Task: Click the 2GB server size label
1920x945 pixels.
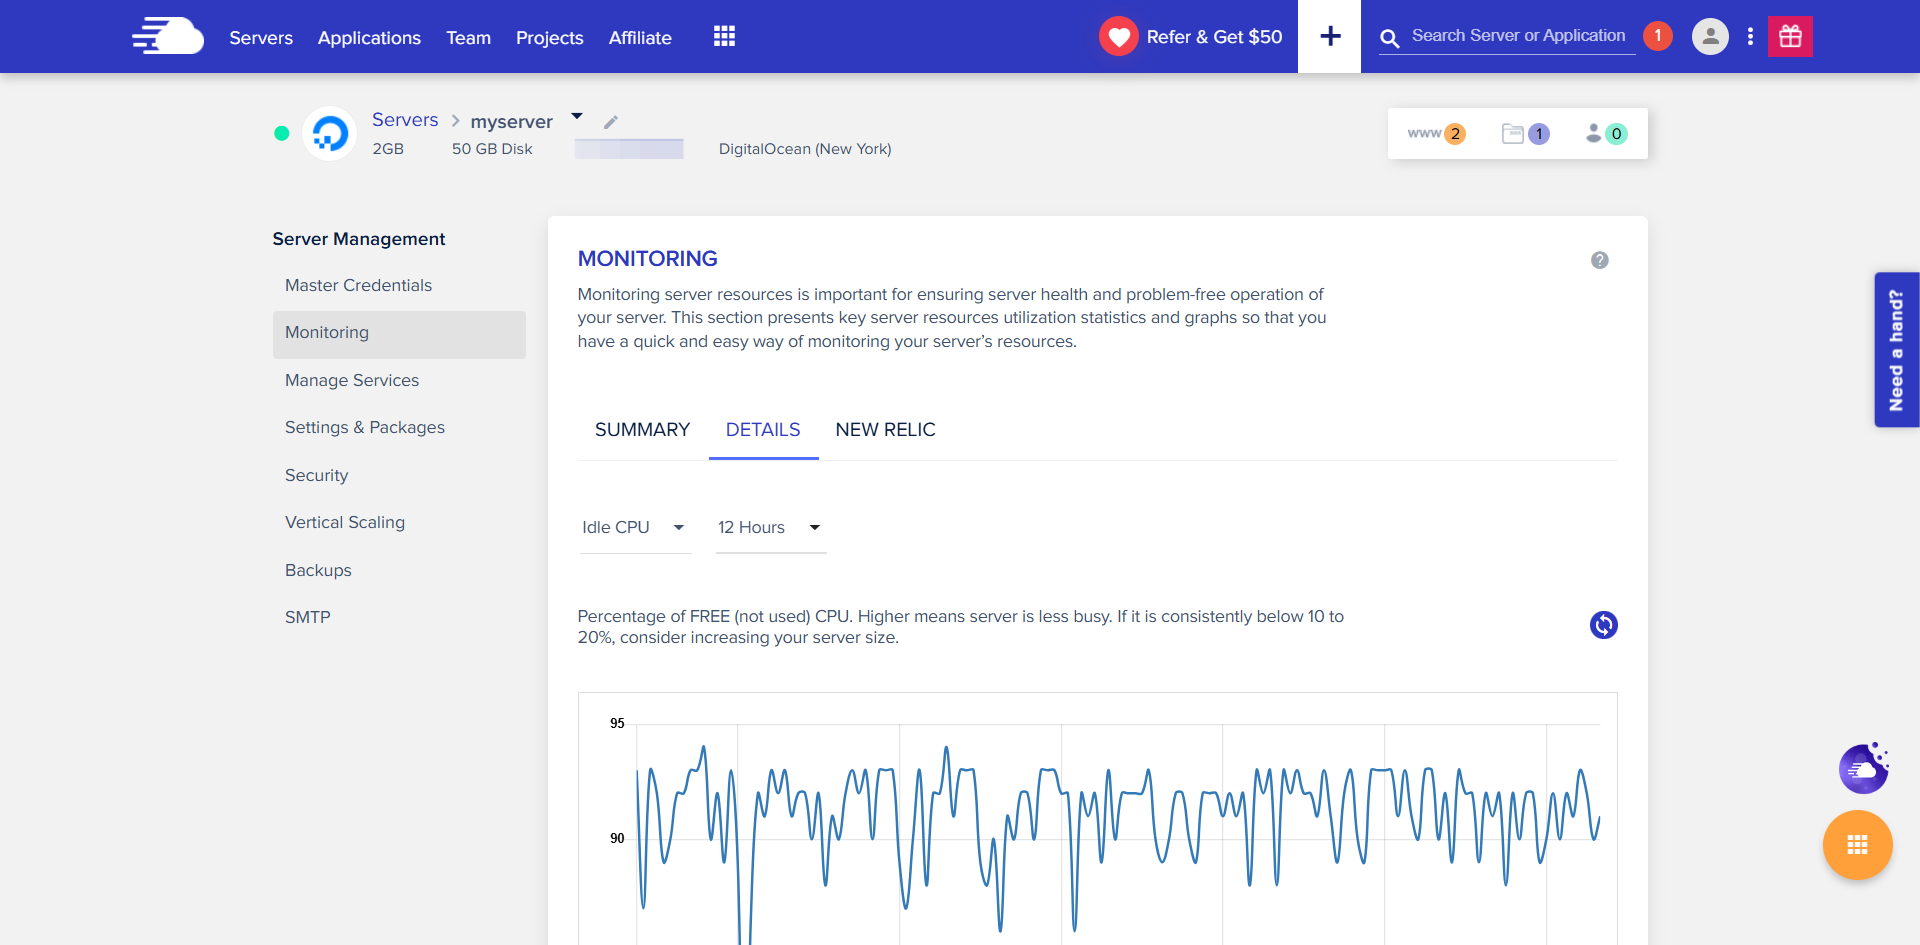Action: point(388,149)
